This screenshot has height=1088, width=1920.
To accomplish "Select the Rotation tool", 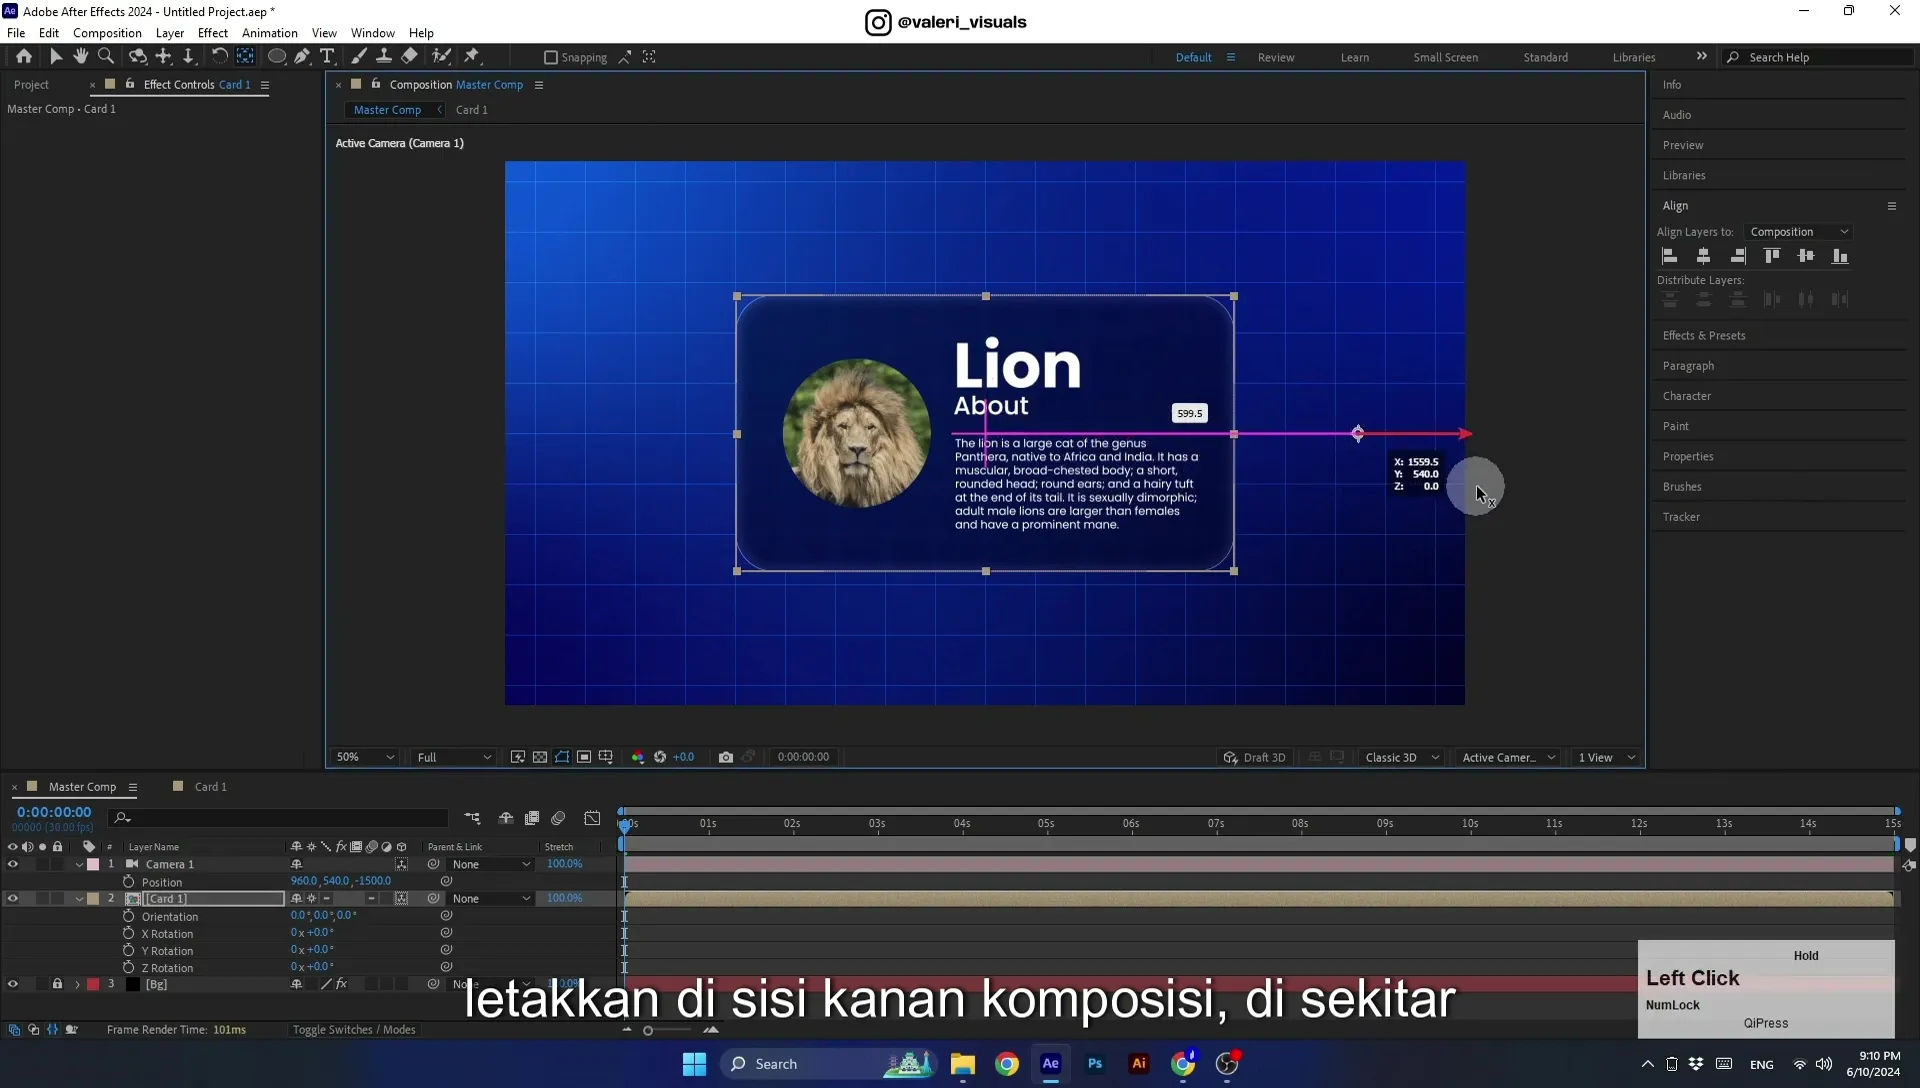I will point(219,57).
